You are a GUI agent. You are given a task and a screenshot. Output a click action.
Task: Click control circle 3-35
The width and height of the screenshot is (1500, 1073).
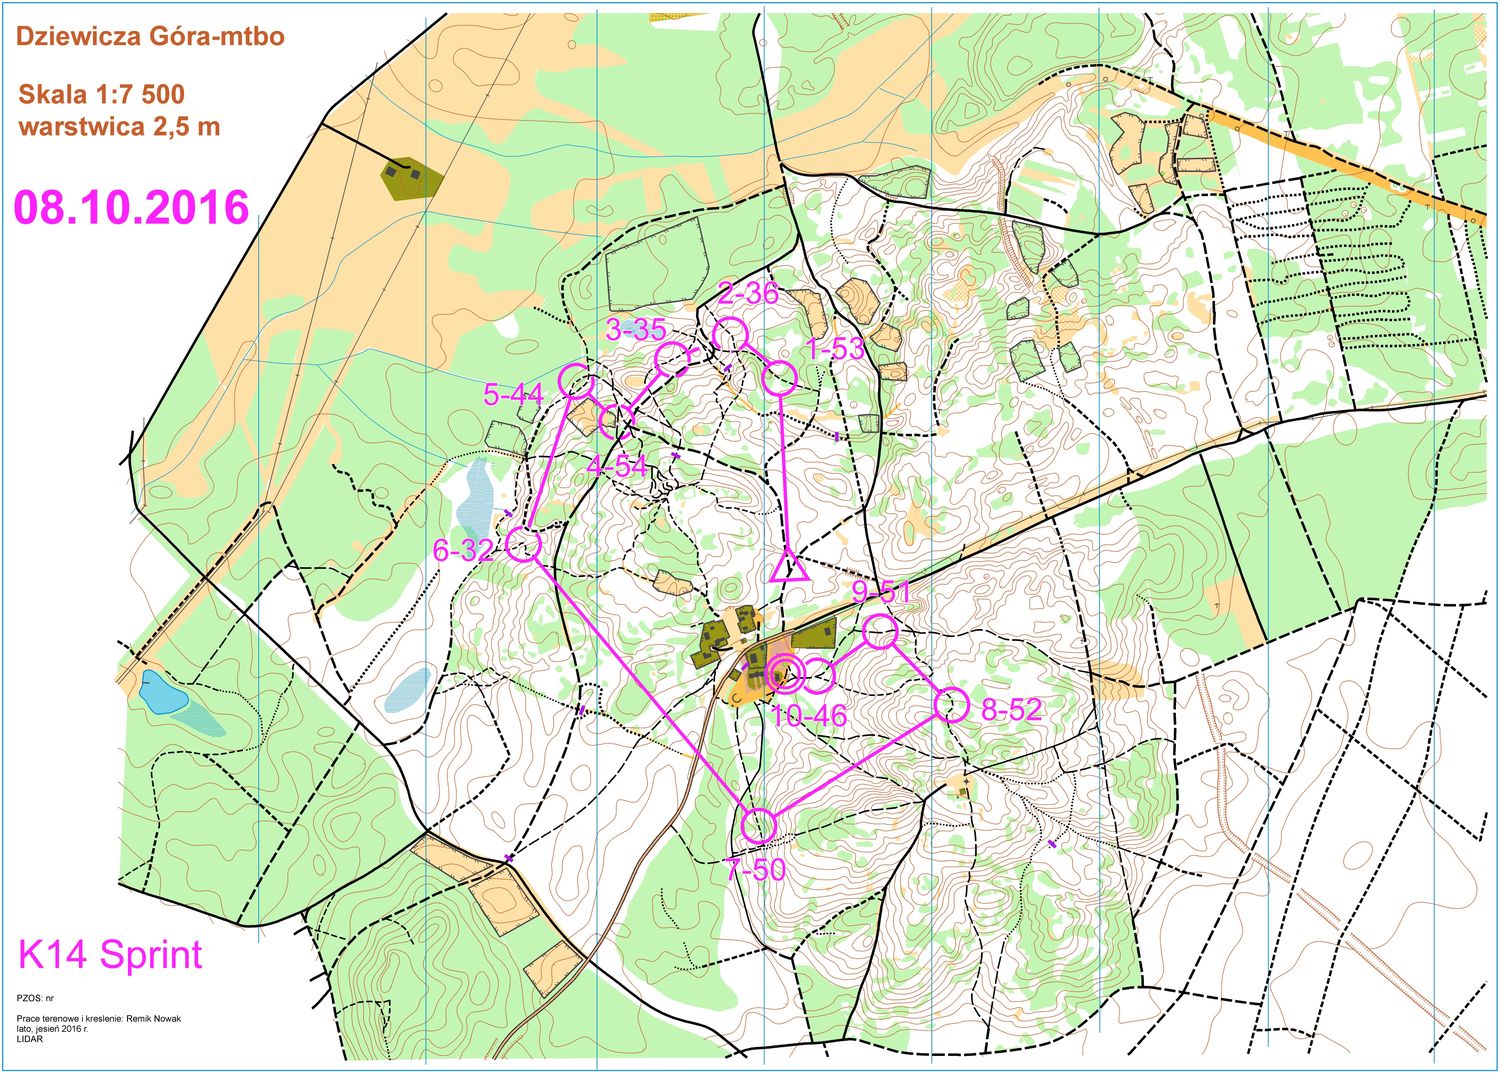click(671, 357)
